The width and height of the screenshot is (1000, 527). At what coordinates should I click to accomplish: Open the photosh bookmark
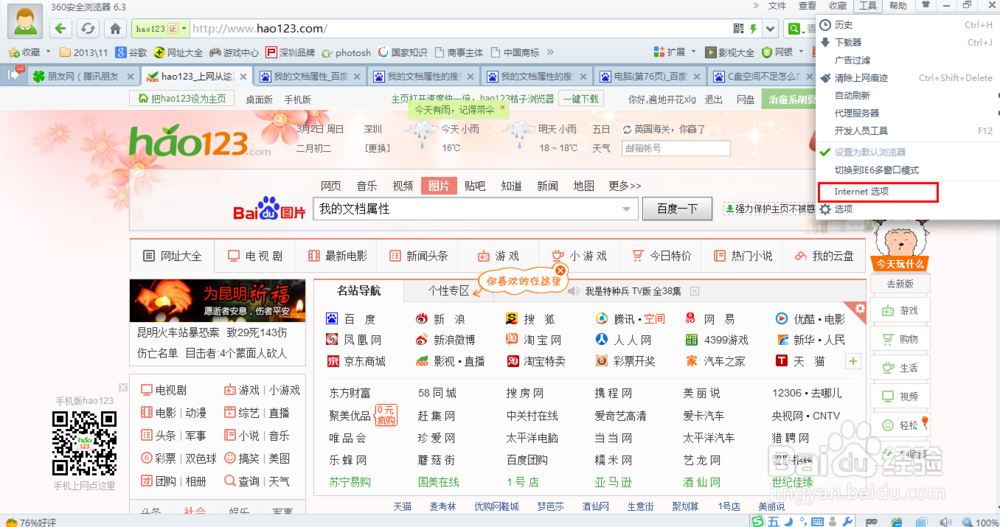pos(346,52)
